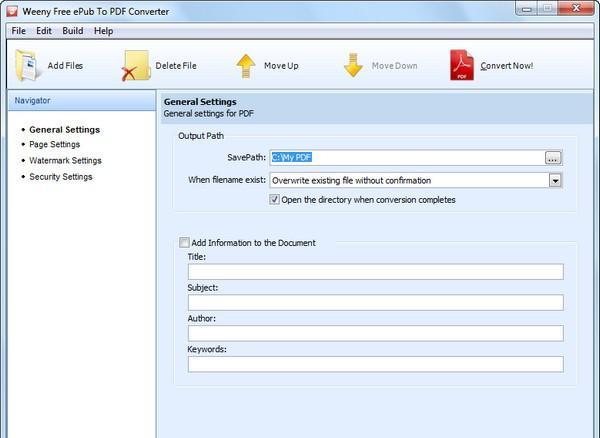Viewport: 600px width, 438px height.
Task: Open the Build menu
Action: (73, 31)
